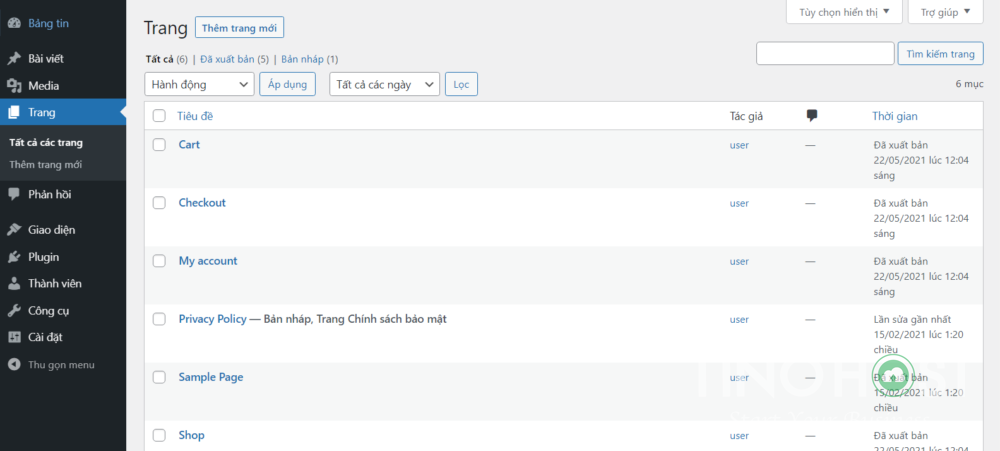The height and width of the screenshot is (451, 1000).
Task: Sort by Thời gian column header
Action: [x=895, y=116]
